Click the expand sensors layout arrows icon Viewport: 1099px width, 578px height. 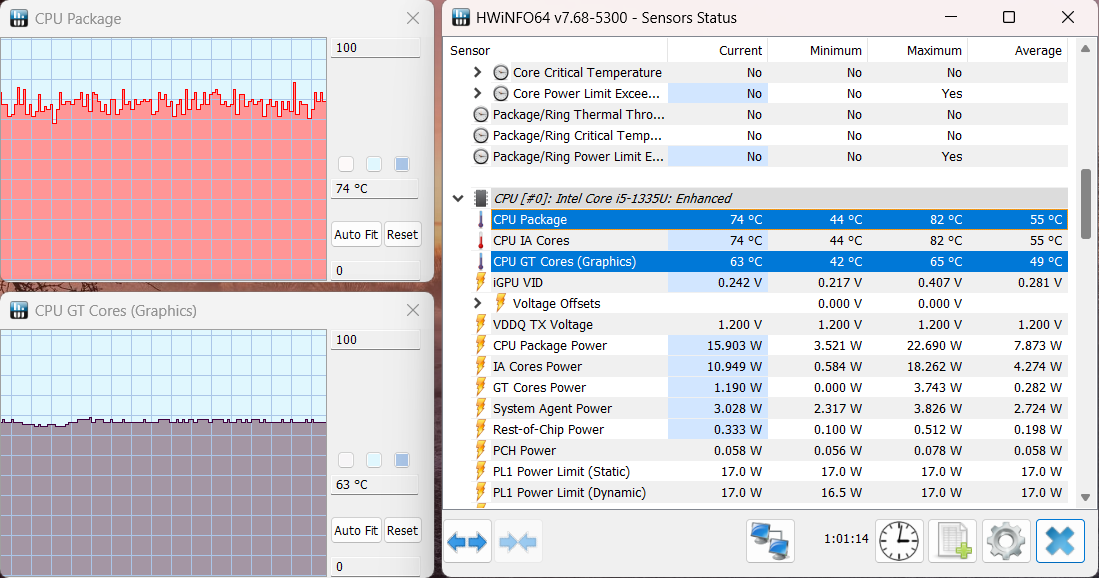coord(467,542)
